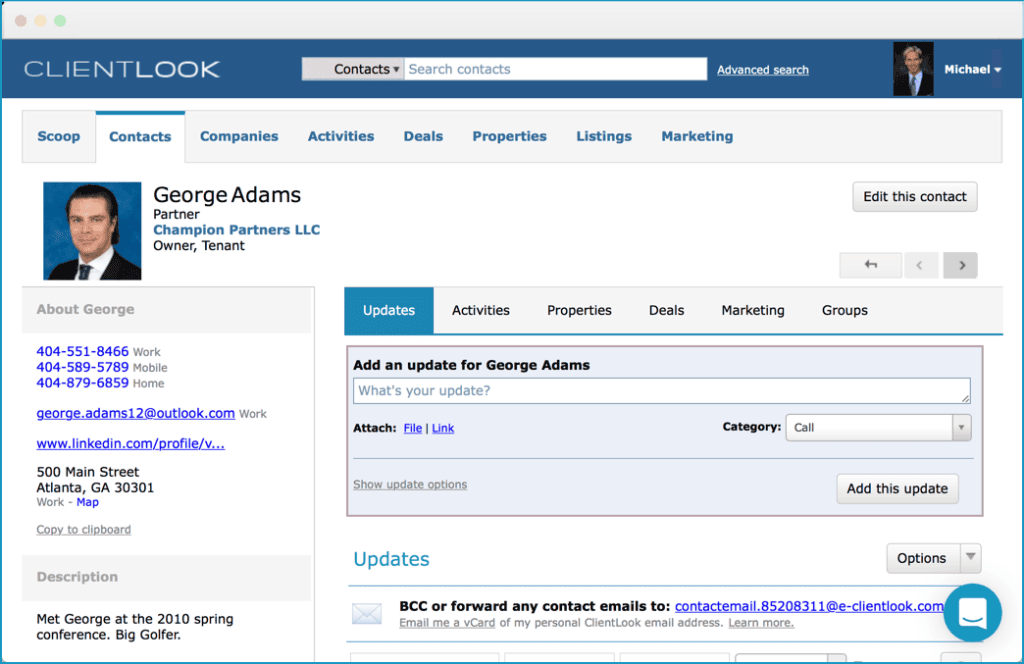
Task: Select the Updates sub-tab
Action: point(389,311)
